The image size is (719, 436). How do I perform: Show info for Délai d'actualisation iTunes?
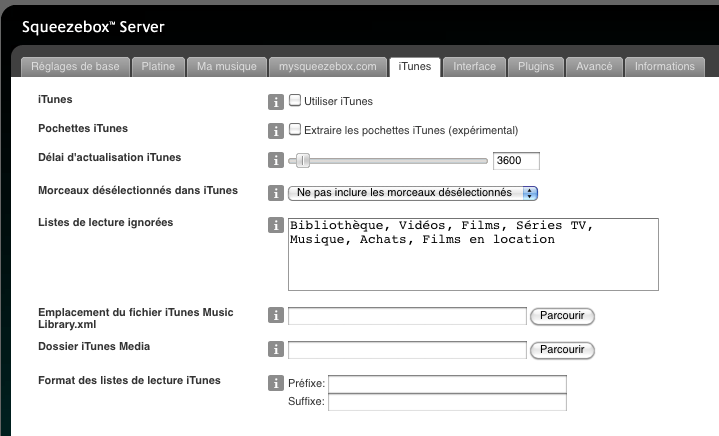pyautogui.click(x=276, y=160)
